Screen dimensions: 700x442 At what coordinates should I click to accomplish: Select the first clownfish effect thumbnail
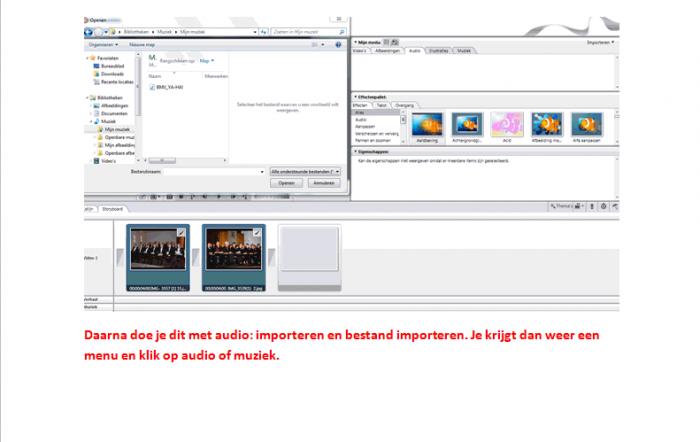(x=427, y=124)
